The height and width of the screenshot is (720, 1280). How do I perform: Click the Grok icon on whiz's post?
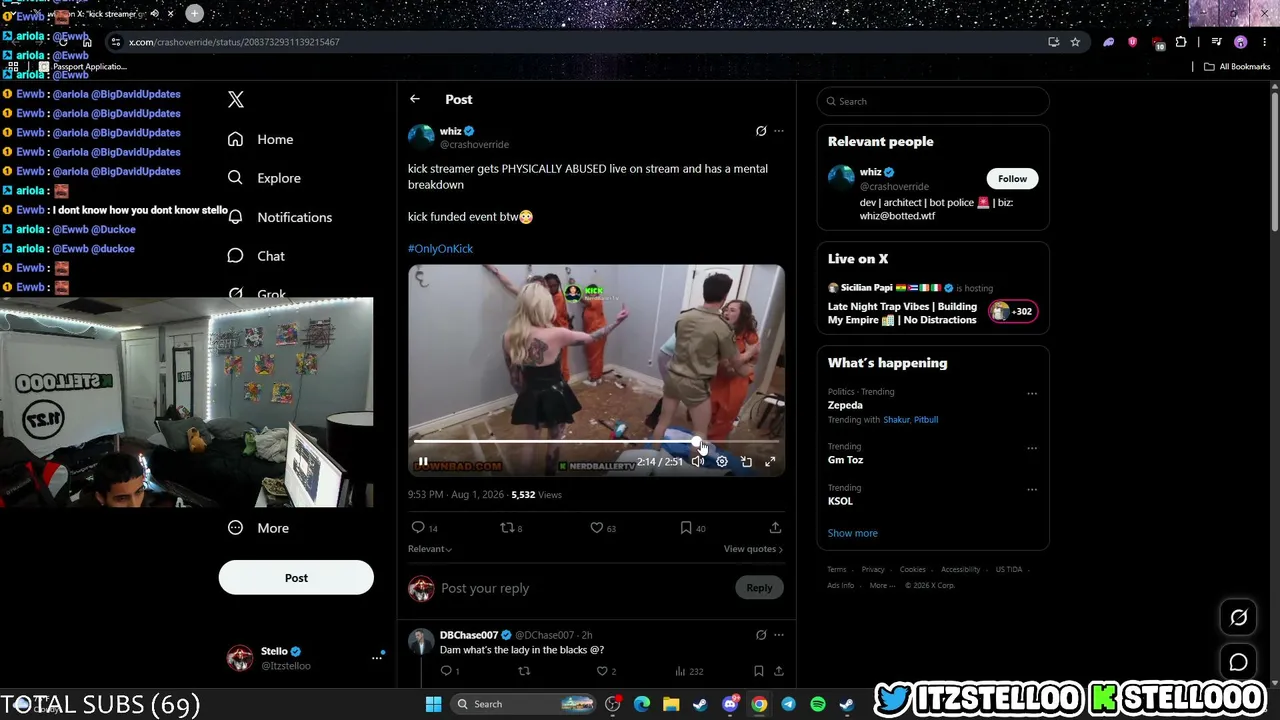click(x=761, y=131)
